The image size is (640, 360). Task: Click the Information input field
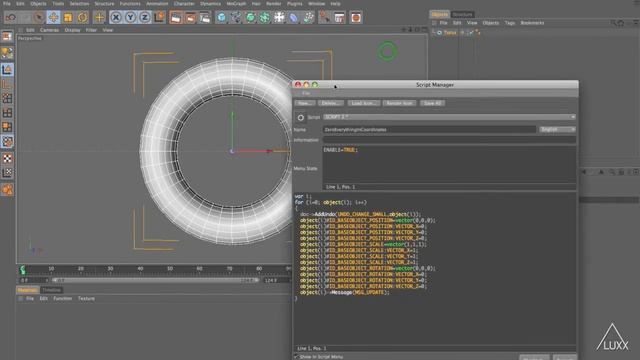click(x=449, y=140)
